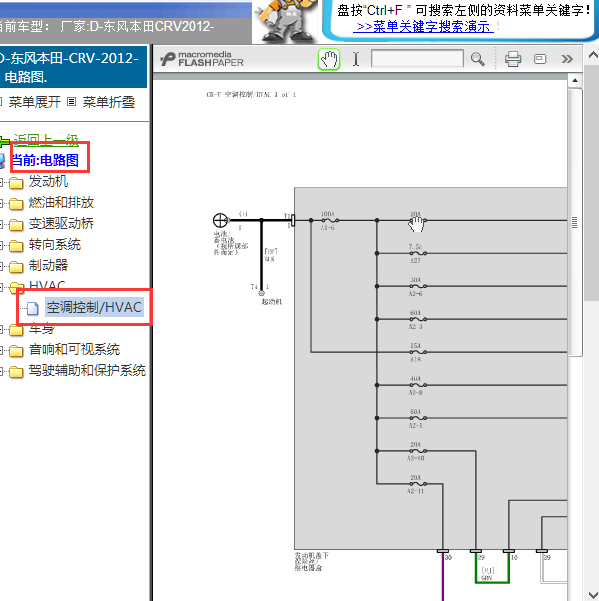Click the Macromedia FlashPaper logo
The width and height of the screenshot is (599, 601).
point(202,59)
